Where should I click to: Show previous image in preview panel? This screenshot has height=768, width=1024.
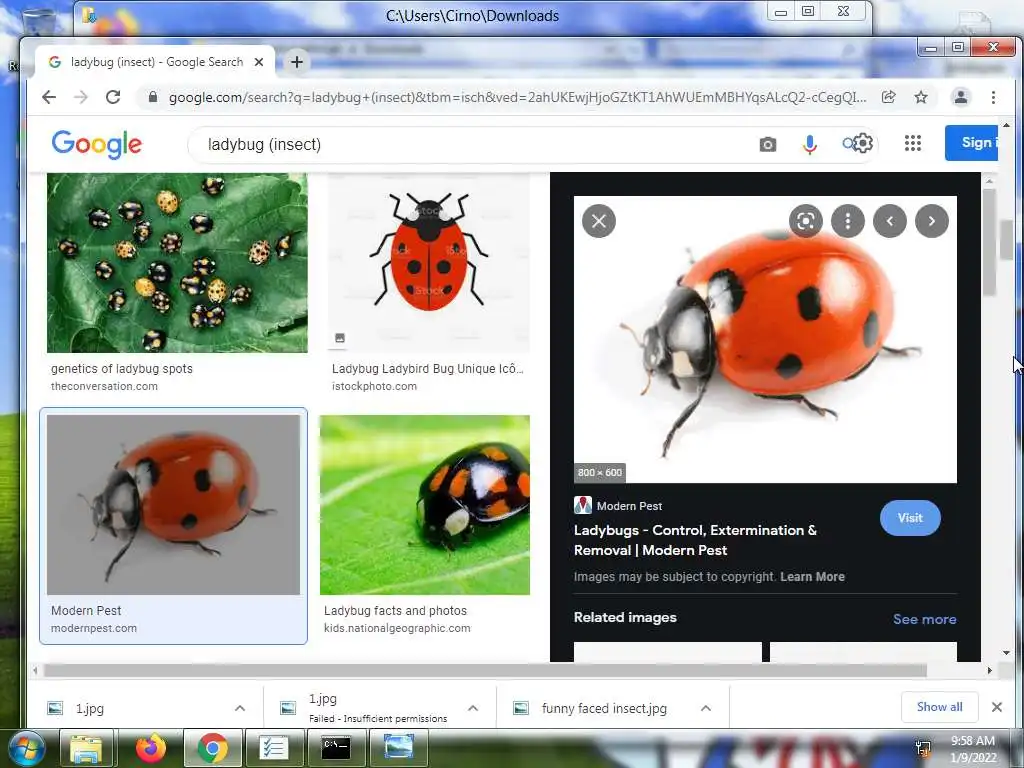(x=889, y=221)
